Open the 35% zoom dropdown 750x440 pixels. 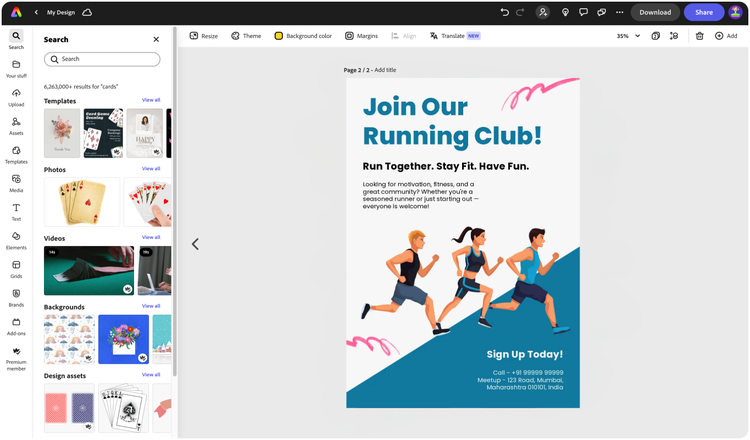(628, 36)
